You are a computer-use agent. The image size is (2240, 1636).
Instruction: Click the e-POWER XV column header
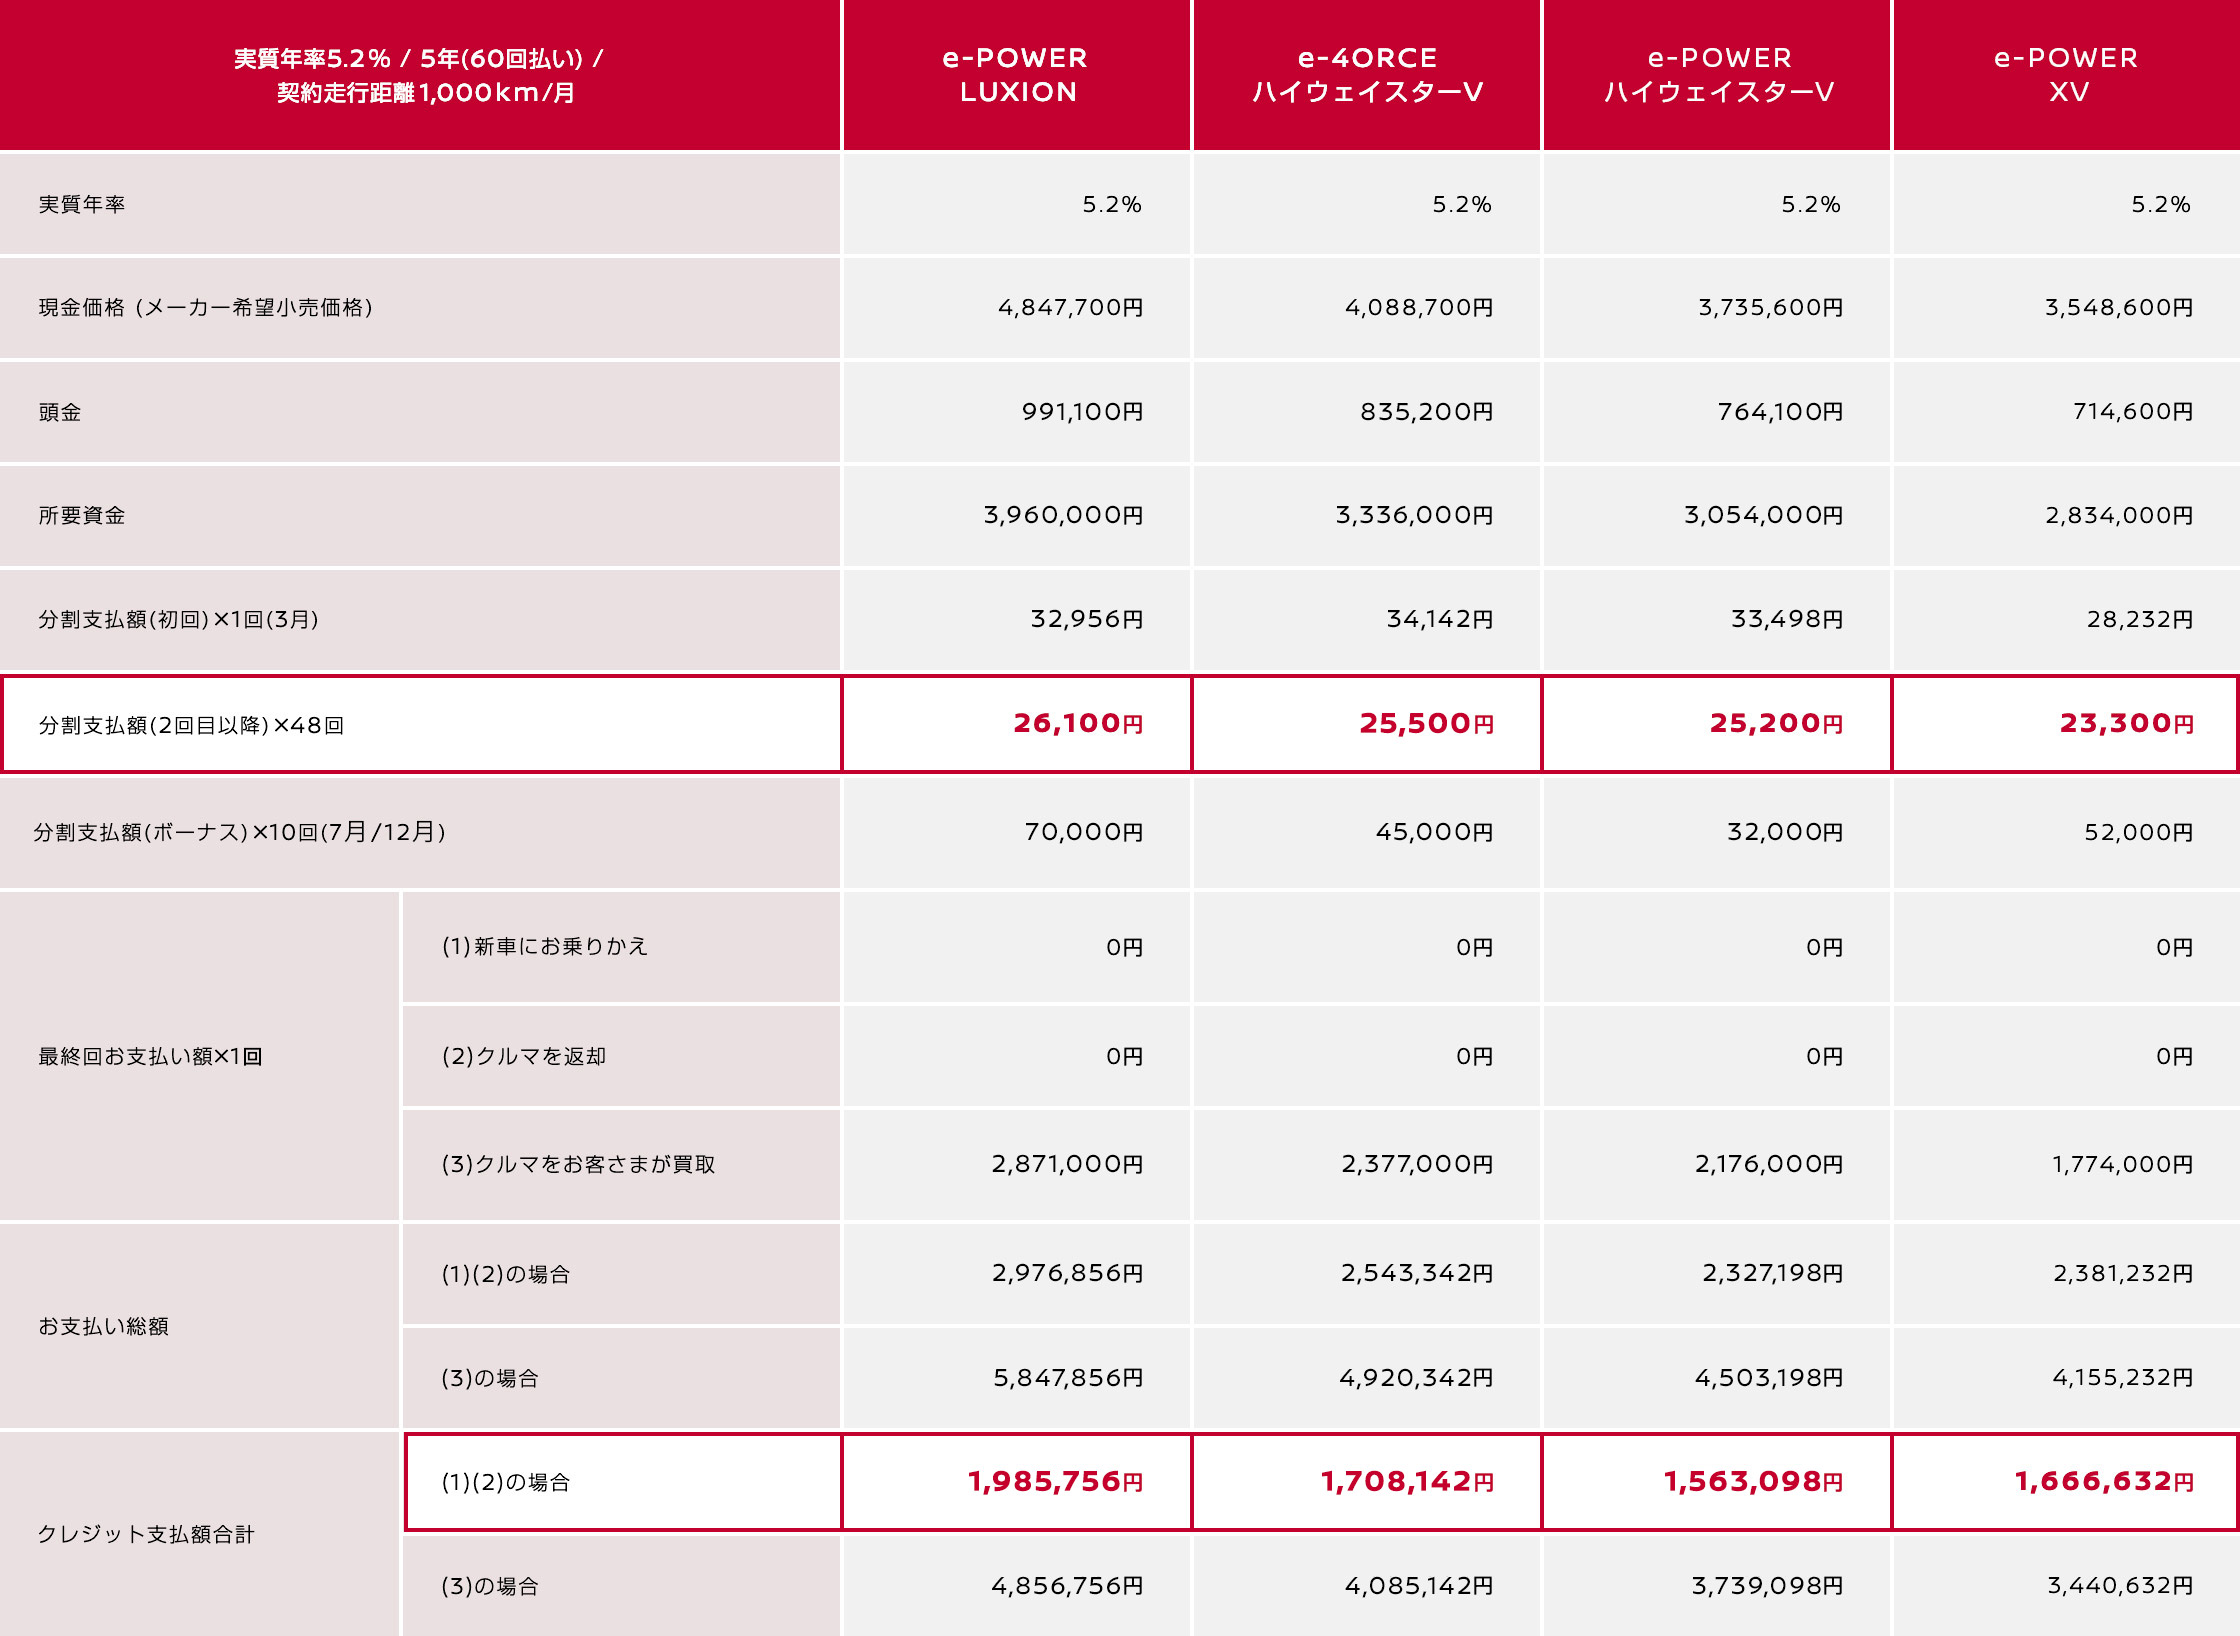pyautogui.click(x=2066, y=75)
